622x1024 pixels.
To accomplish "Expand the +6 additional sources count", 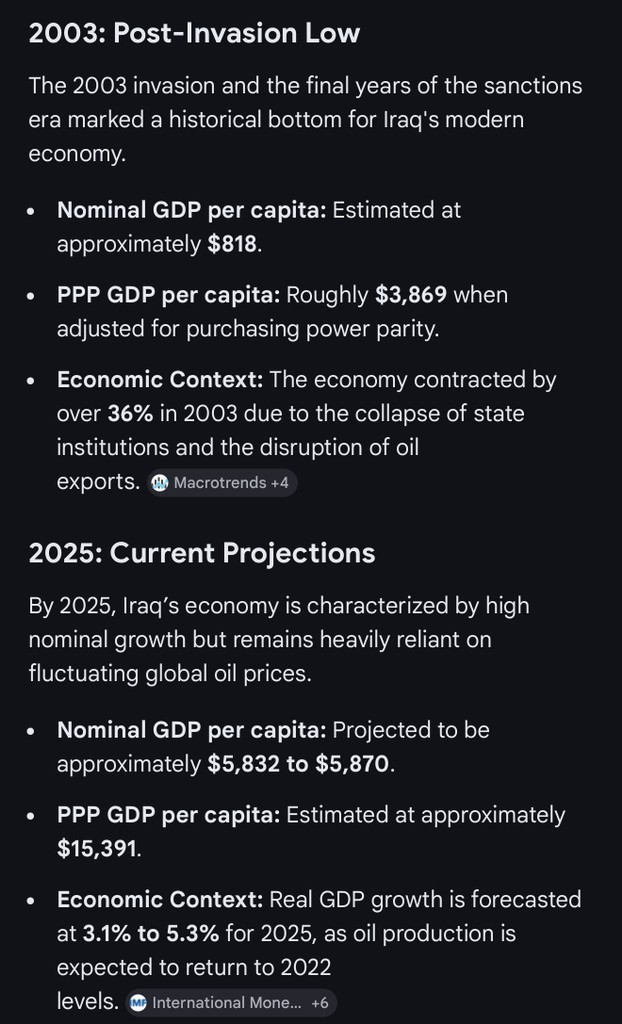I will [320, 1002].
